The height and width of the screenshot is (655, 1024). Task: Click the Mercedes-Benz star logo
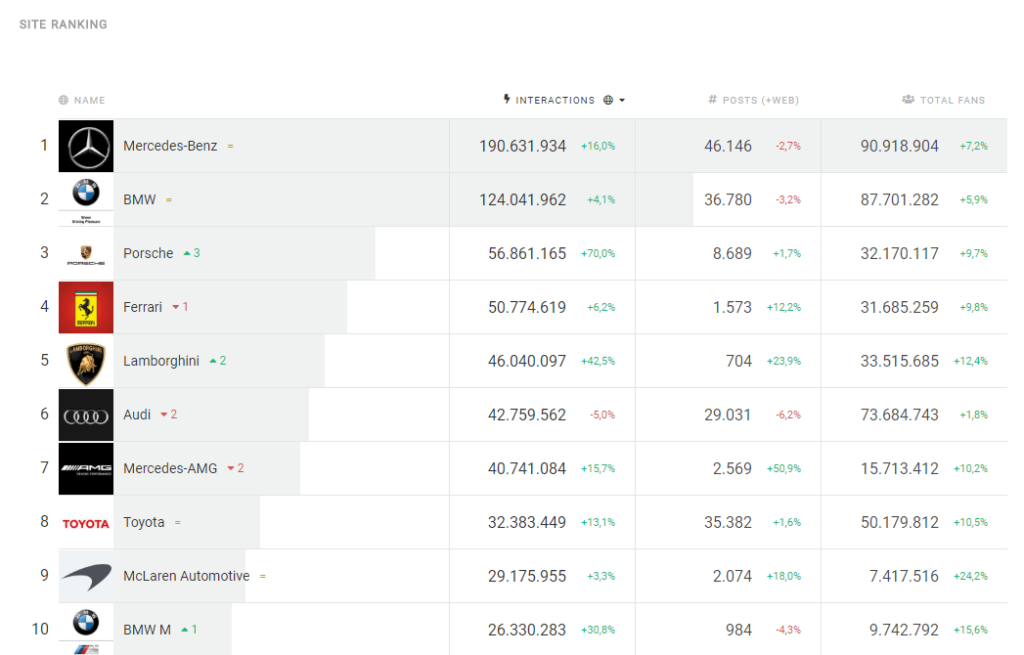pyautogui.click(x=86, y=146)
